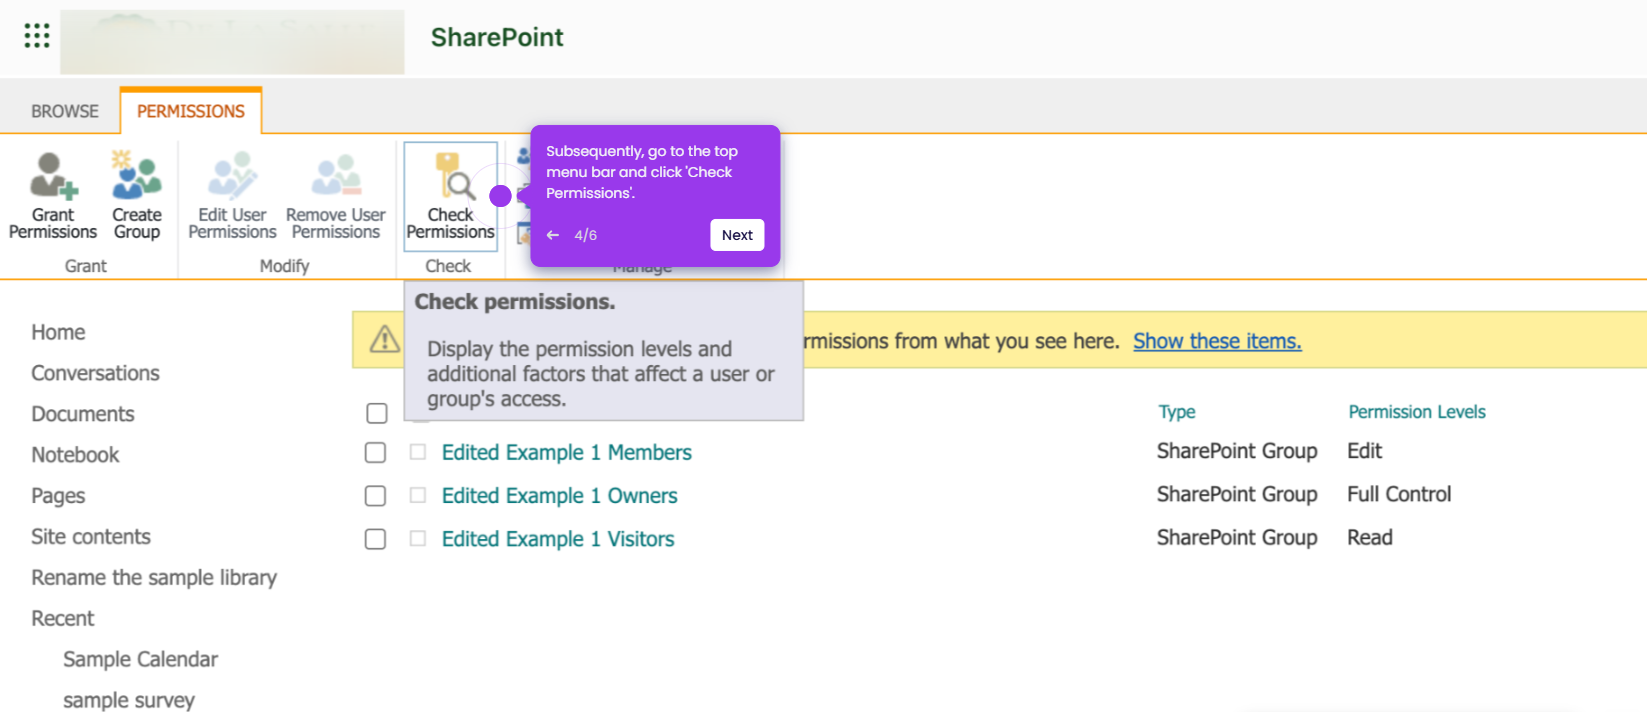Click the yellow warning triangle icon
This screenshot has height=712, width=1647.
(x=385, y=340)
